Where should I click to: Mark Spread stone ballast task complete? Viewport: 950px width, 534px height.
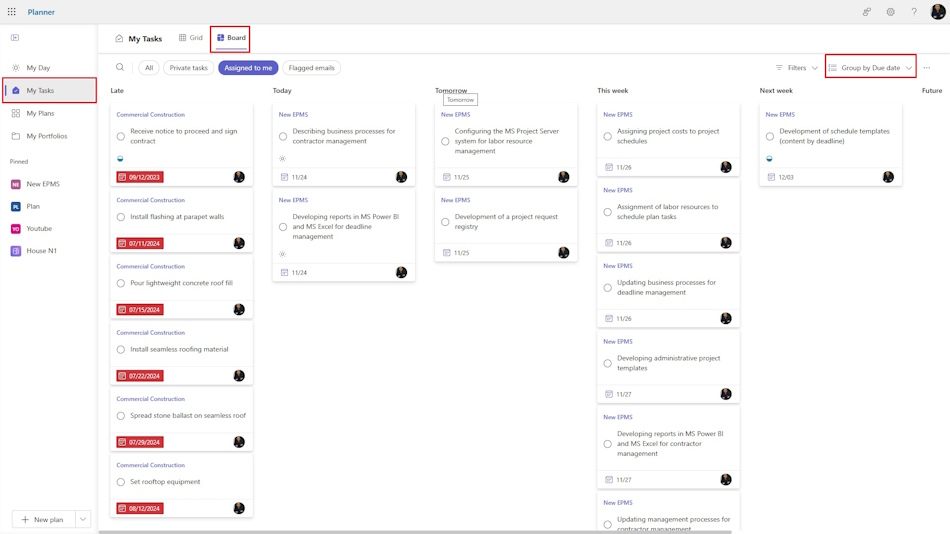coord(121,416)
